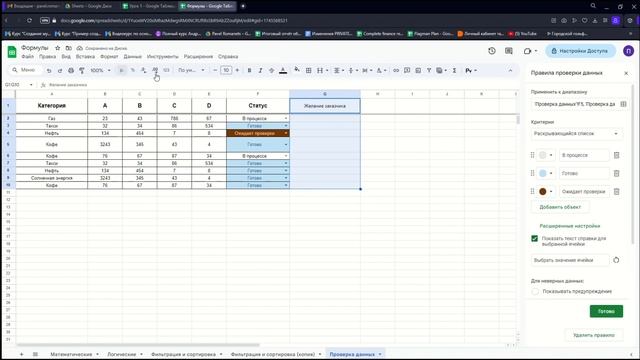640x360 pixels.
Task: Open the 123 number formats menu
Action: click(166, 71)
